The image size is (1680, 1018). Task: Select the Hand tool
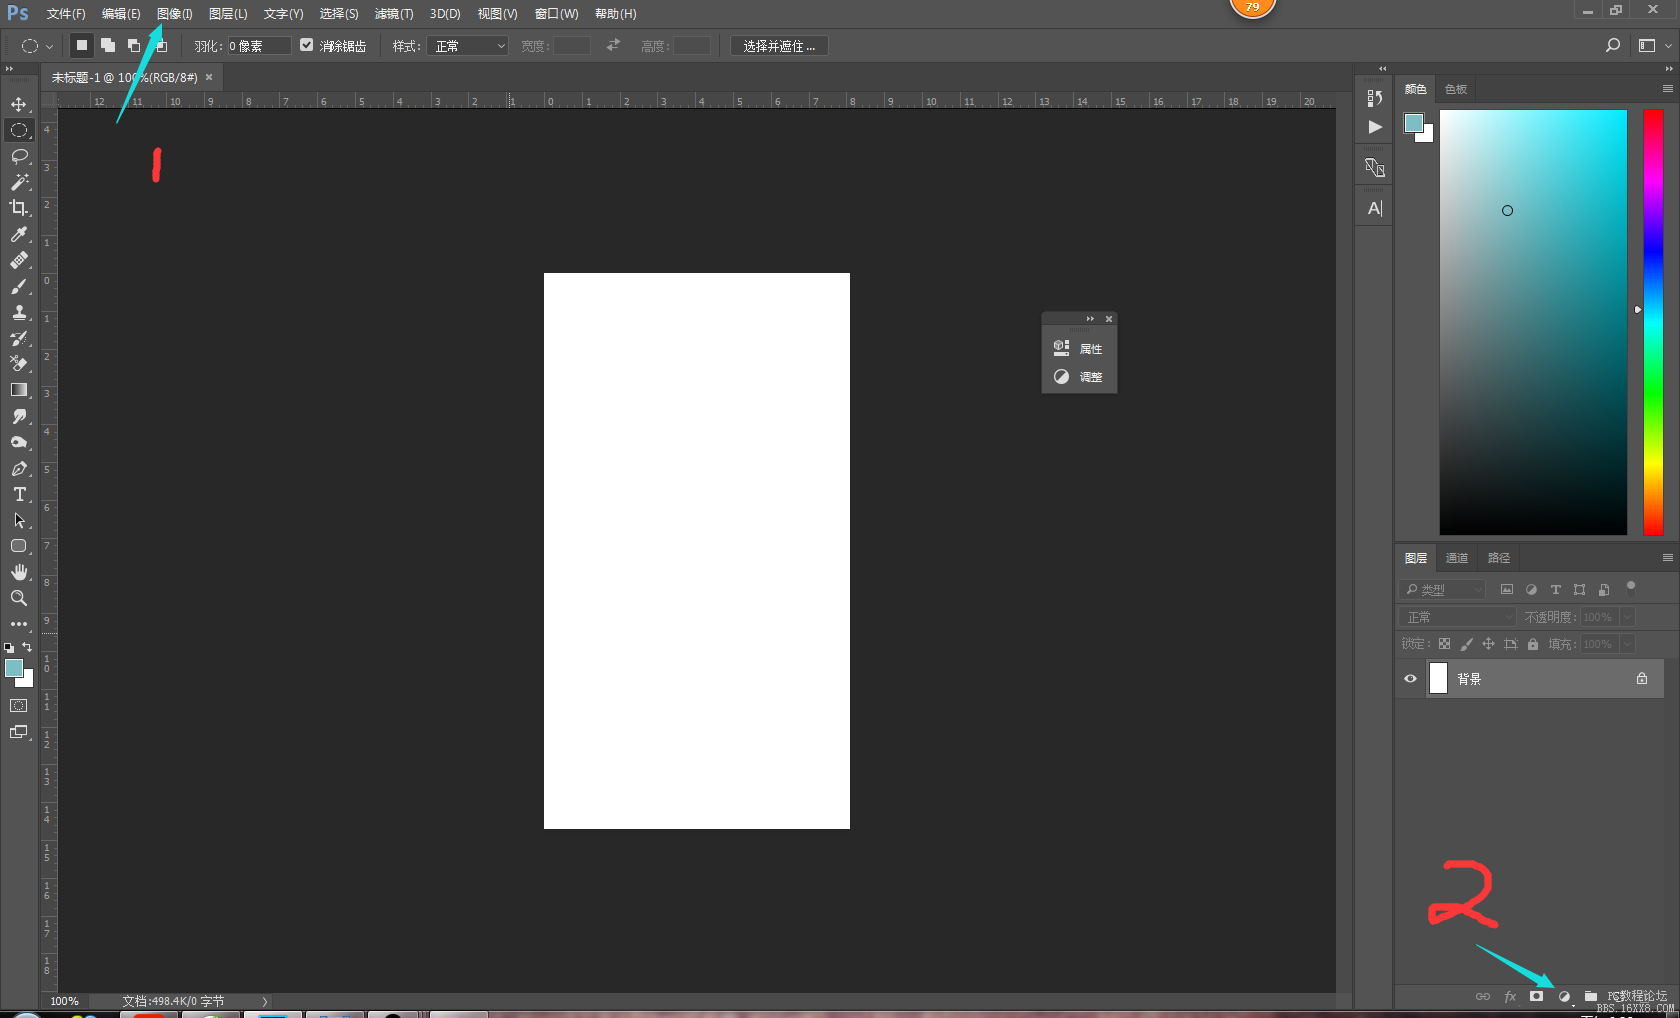click(x=19, y=572)
